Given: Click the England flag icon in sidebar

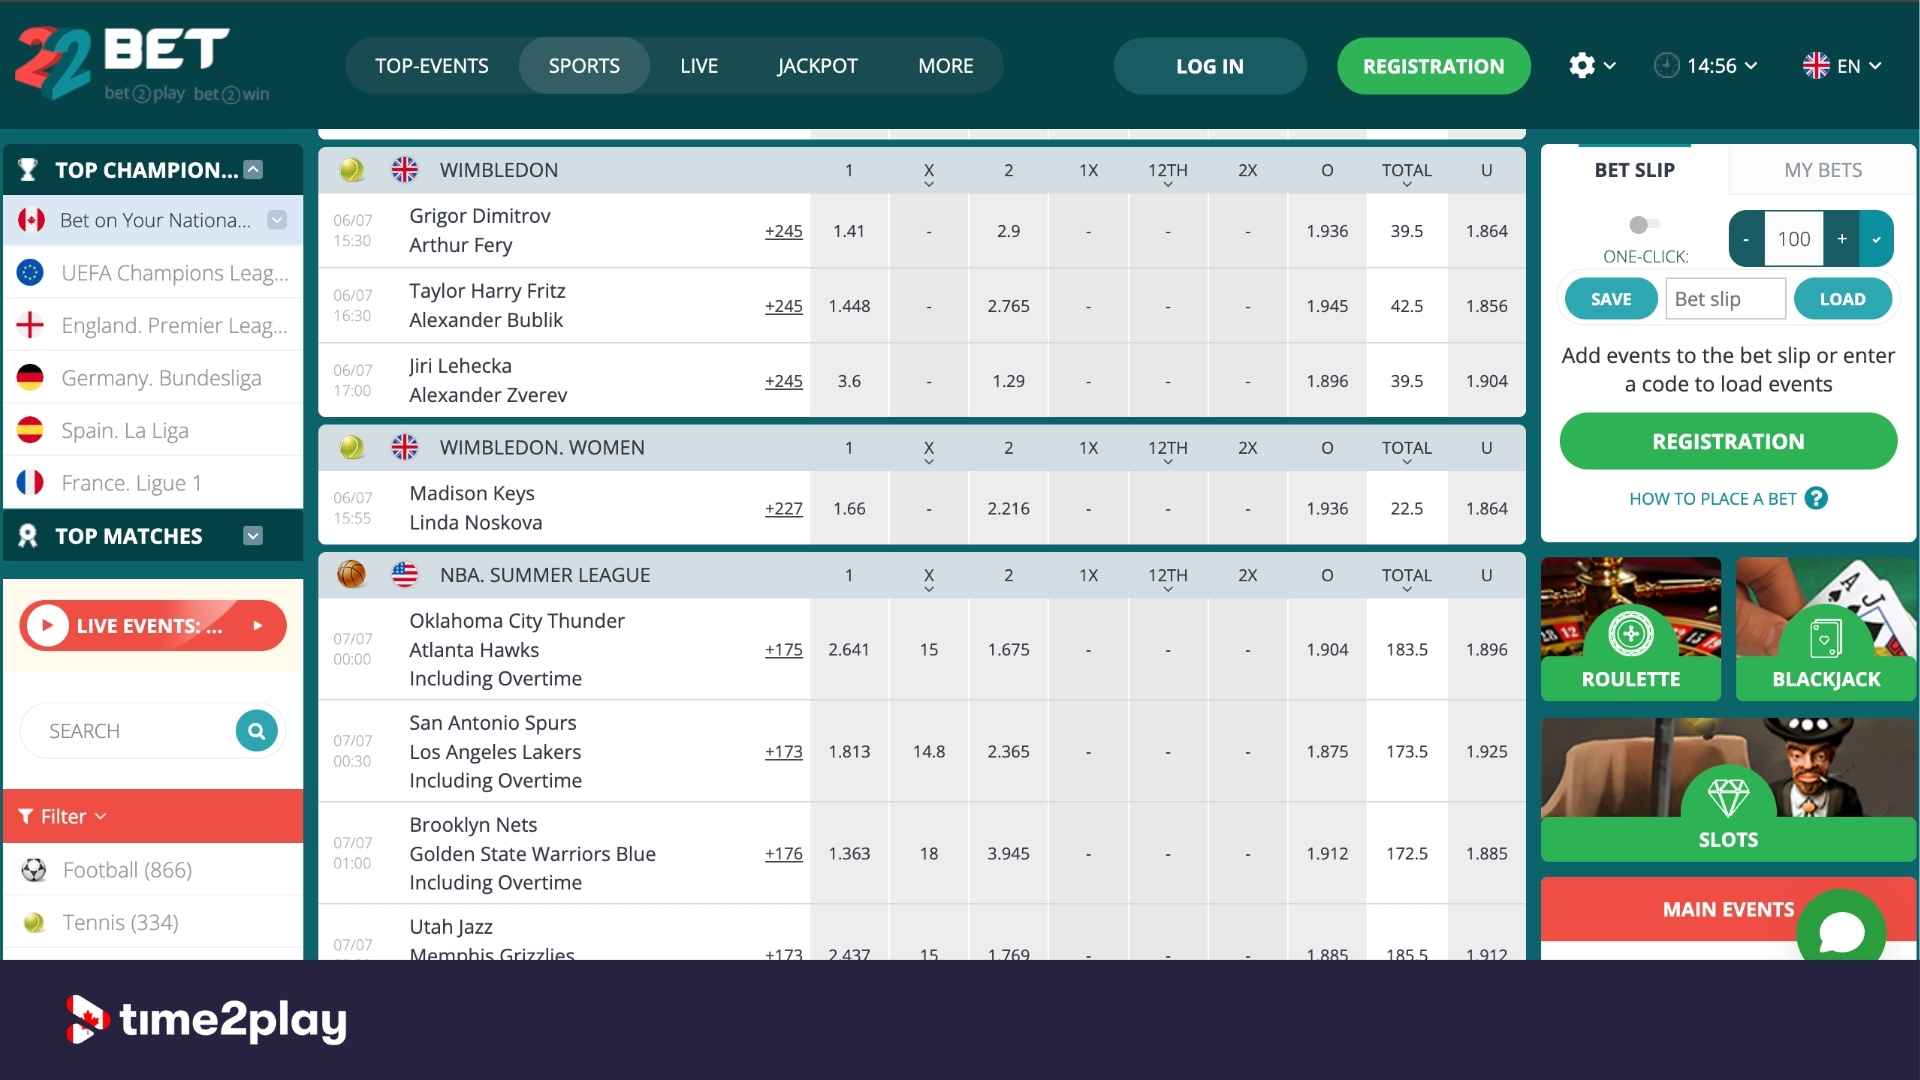Looking at the screenshot, I should 31,325.
